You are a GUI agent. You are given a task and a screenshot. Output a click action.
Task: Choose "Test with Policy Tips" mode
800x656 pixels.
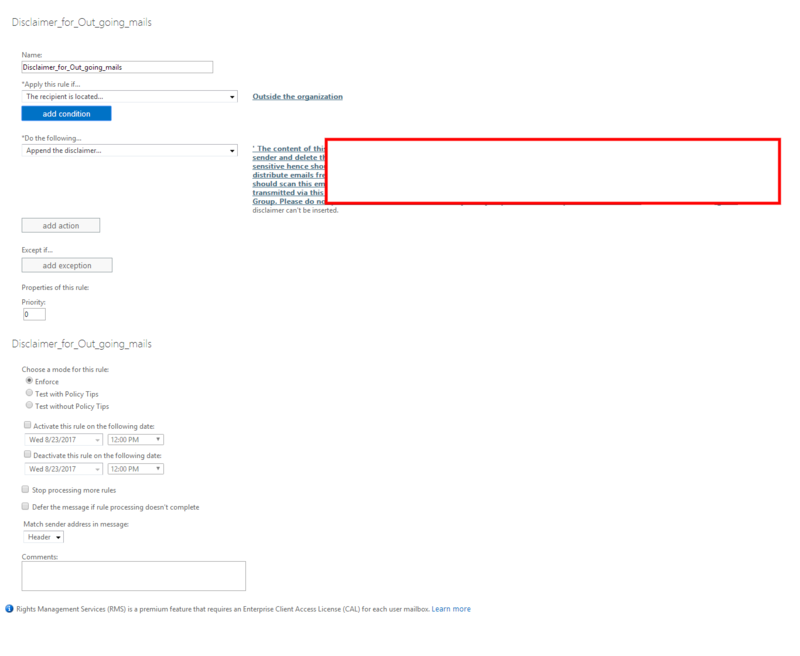pos(30,392)
